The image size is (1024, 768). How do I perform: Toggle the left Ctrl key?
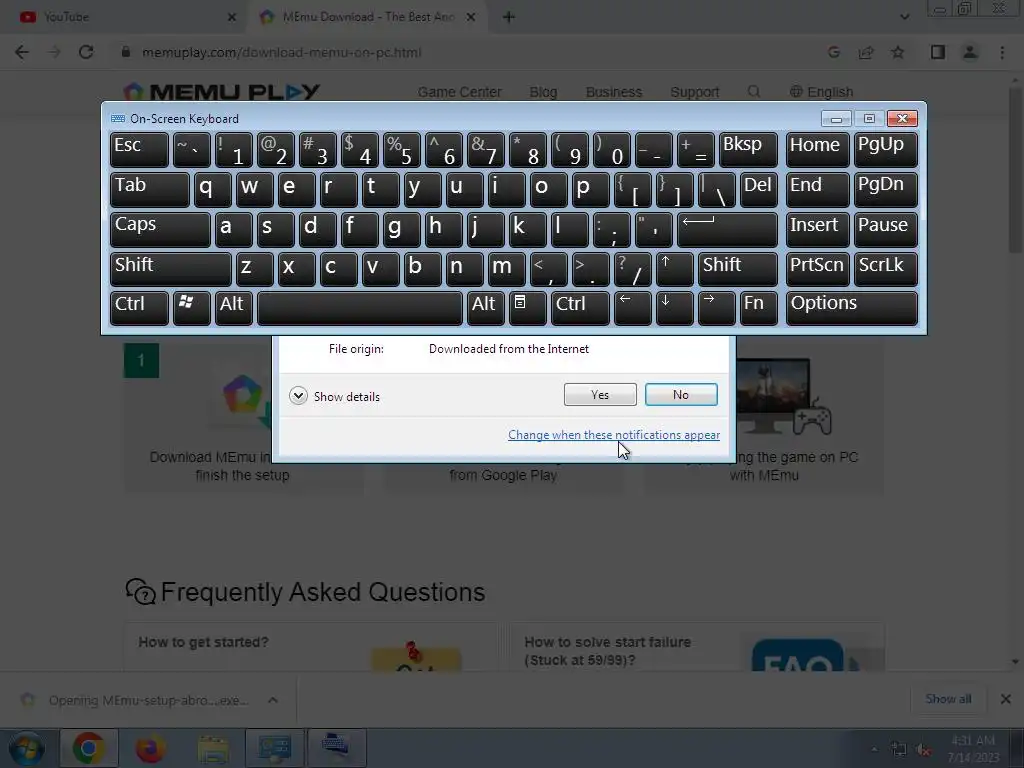coord(139,308)
